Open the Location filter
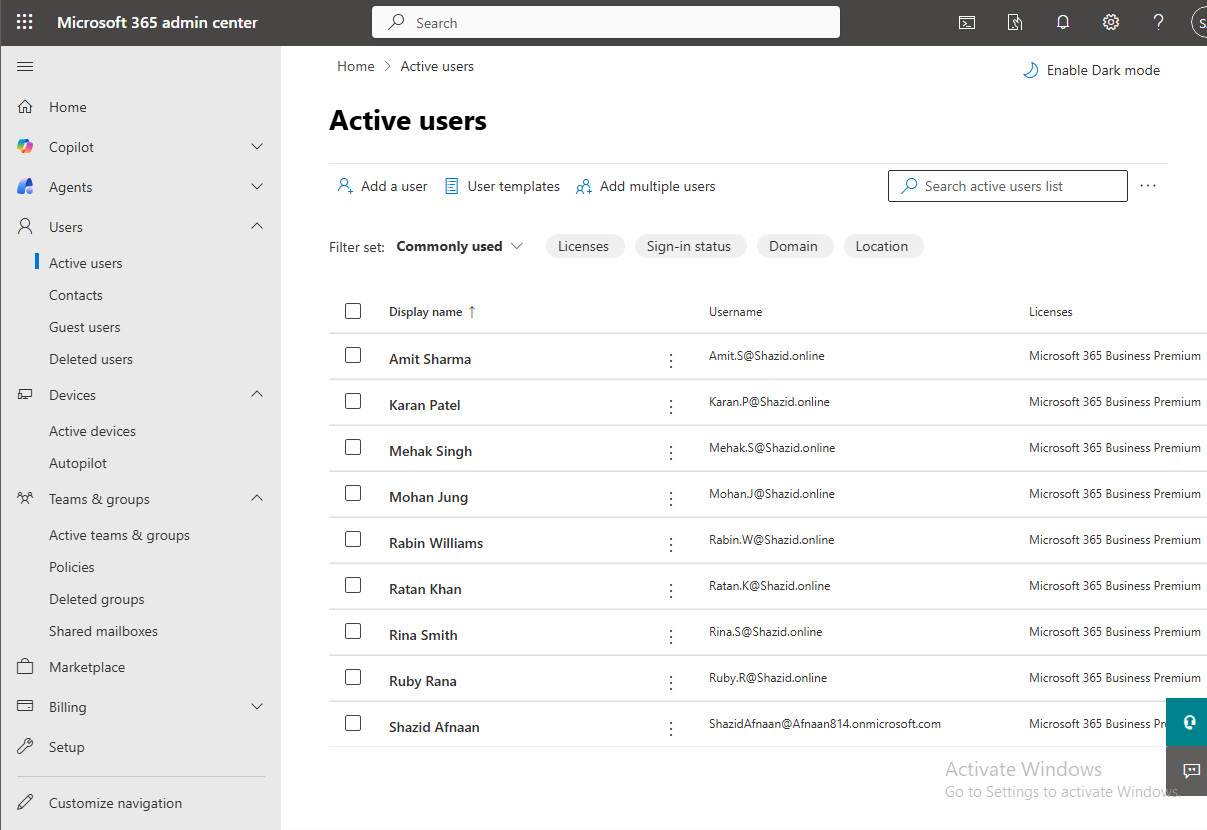 [x=882, y=246]
